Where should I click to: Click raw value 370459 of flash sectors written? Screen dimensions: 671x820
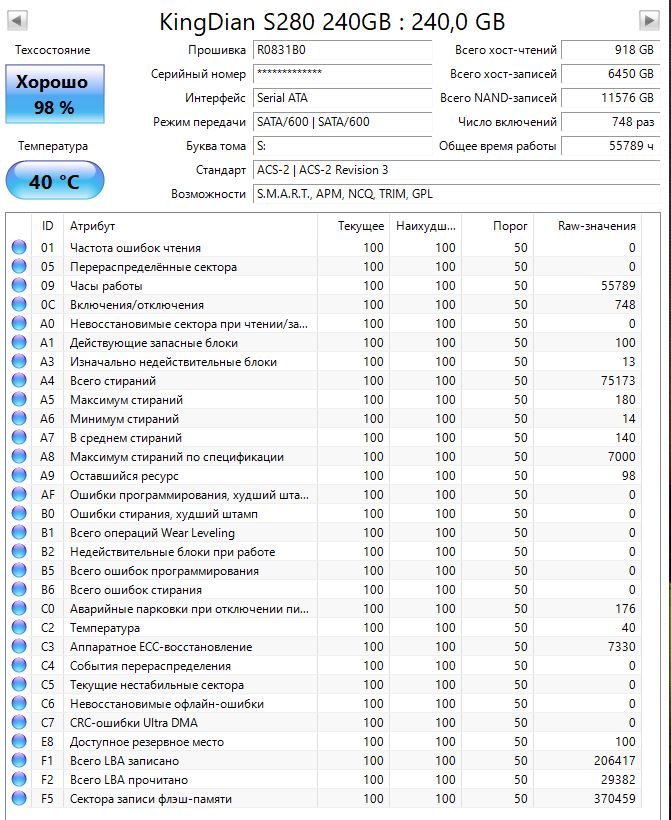tap(615, 799)
